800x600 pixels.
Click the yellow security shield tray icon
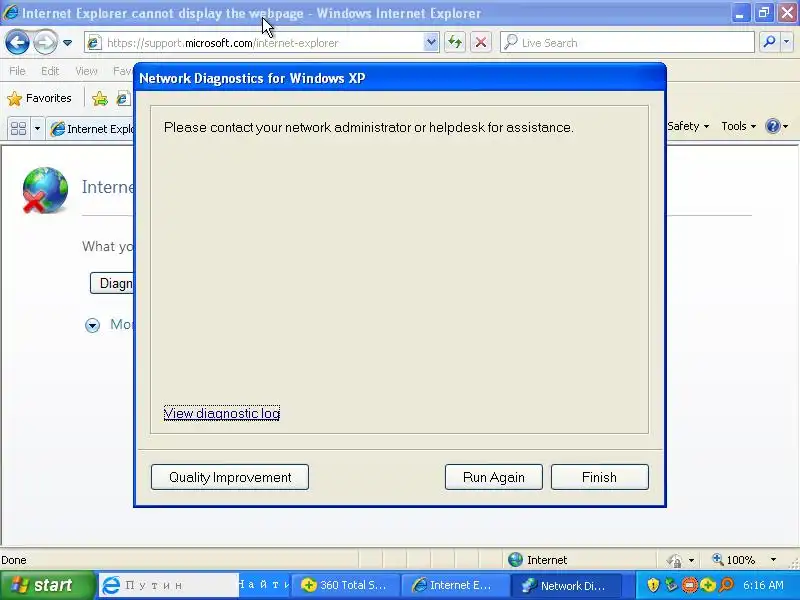tap(653, 585)
